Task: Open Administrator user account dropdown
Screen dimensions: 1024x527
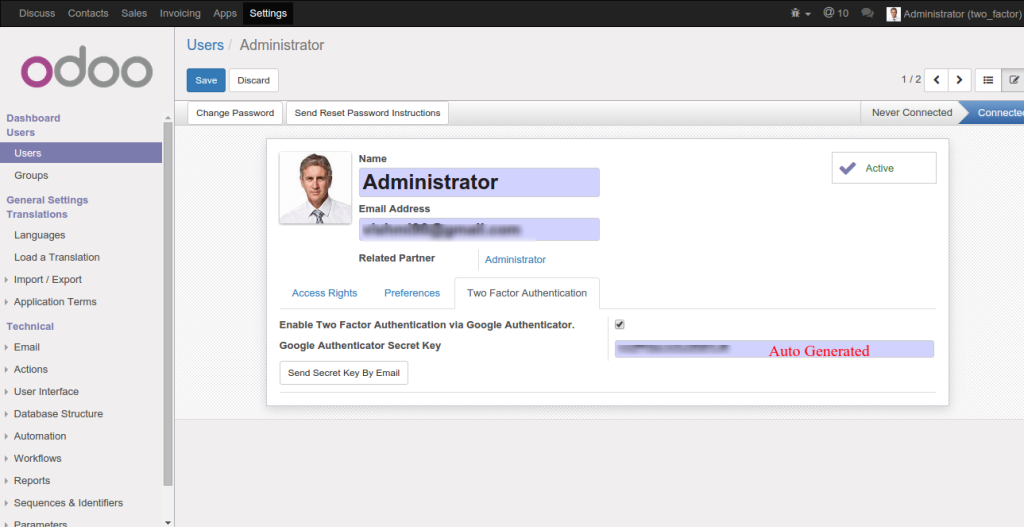Action: point(954,13)
